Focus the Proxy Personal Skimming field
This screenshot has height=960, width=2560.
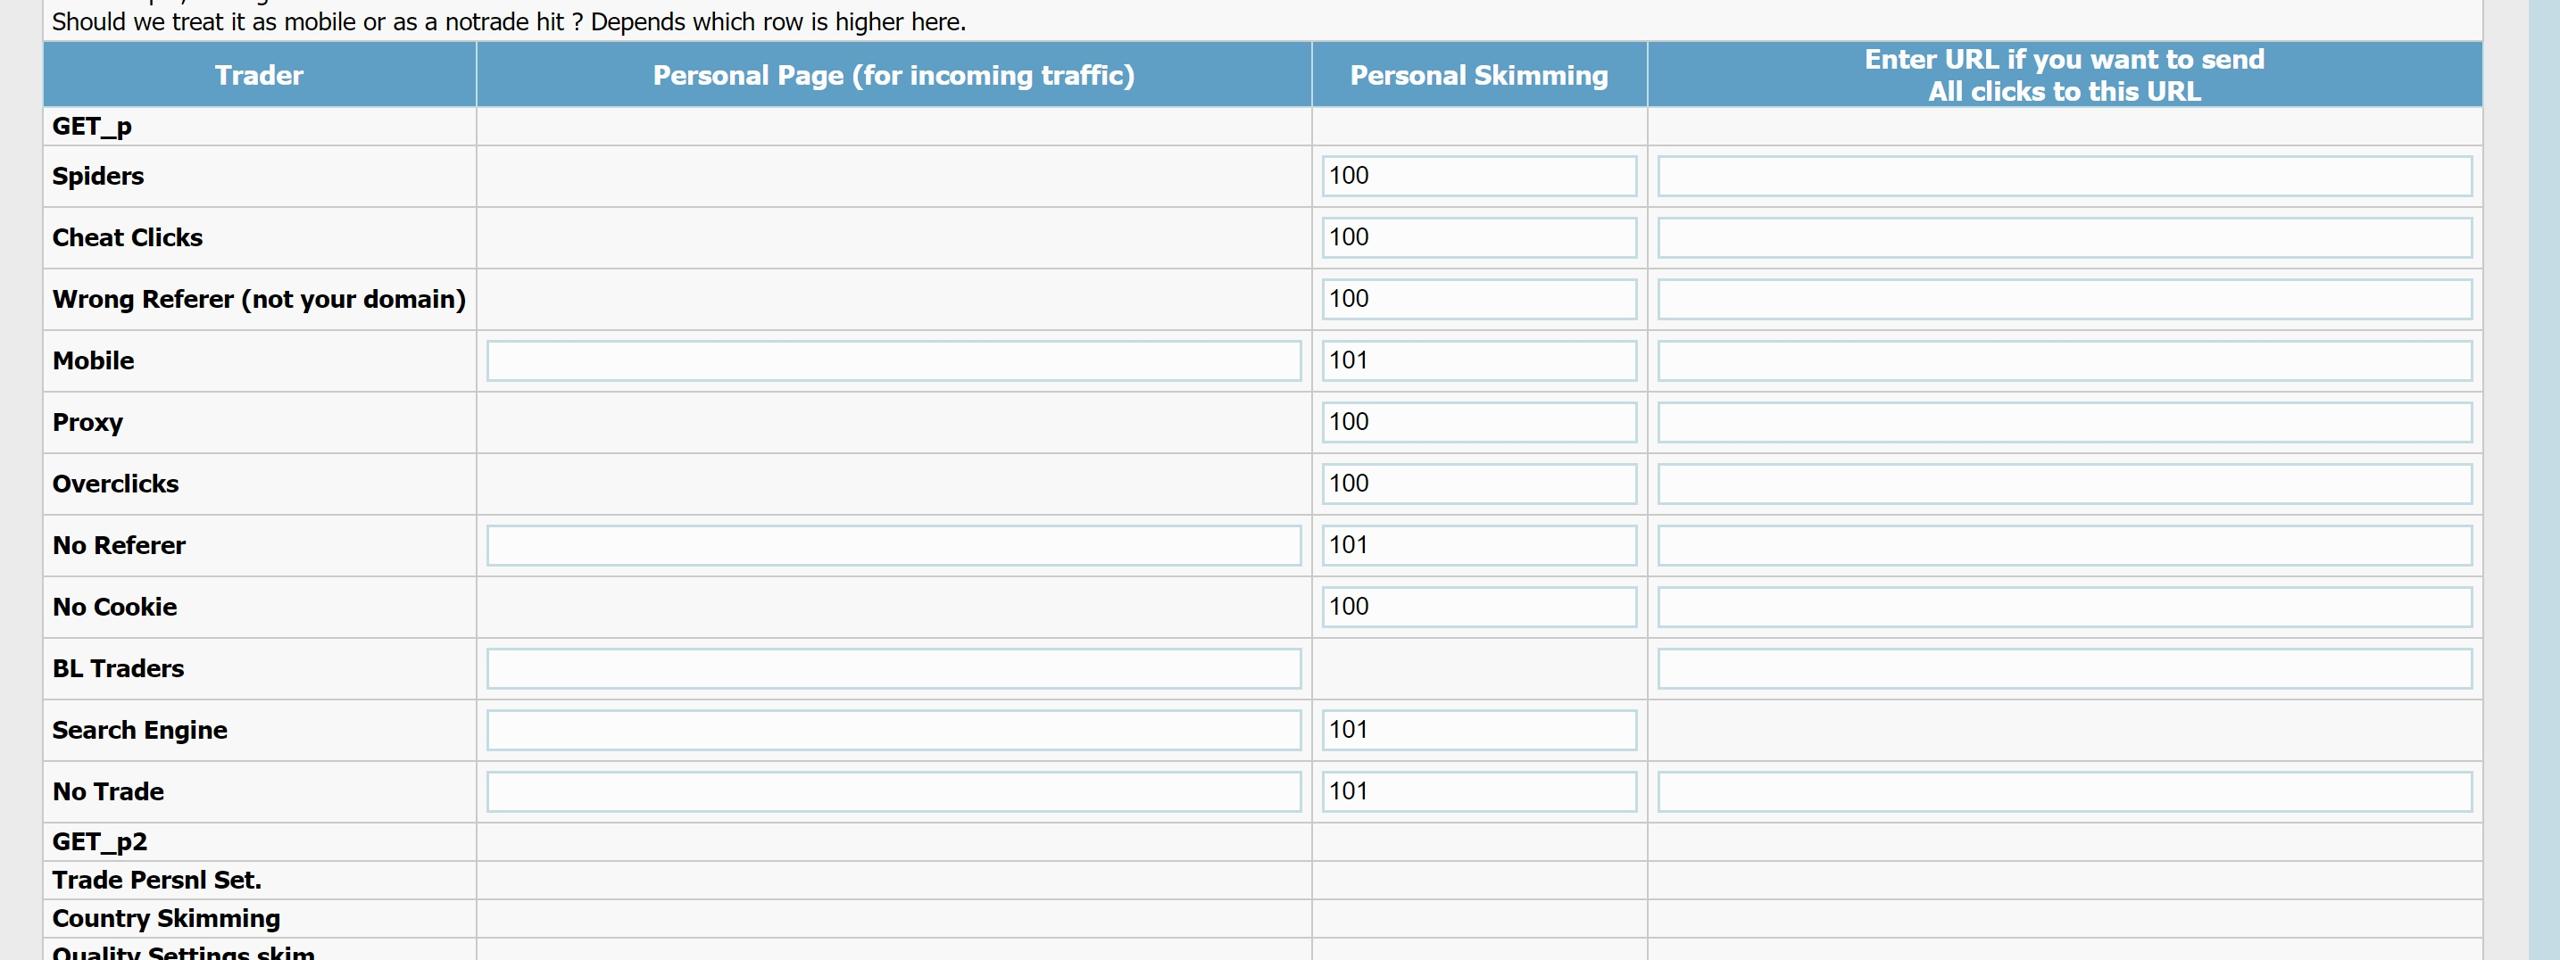pyautogui.click(x=1479, y=422)
